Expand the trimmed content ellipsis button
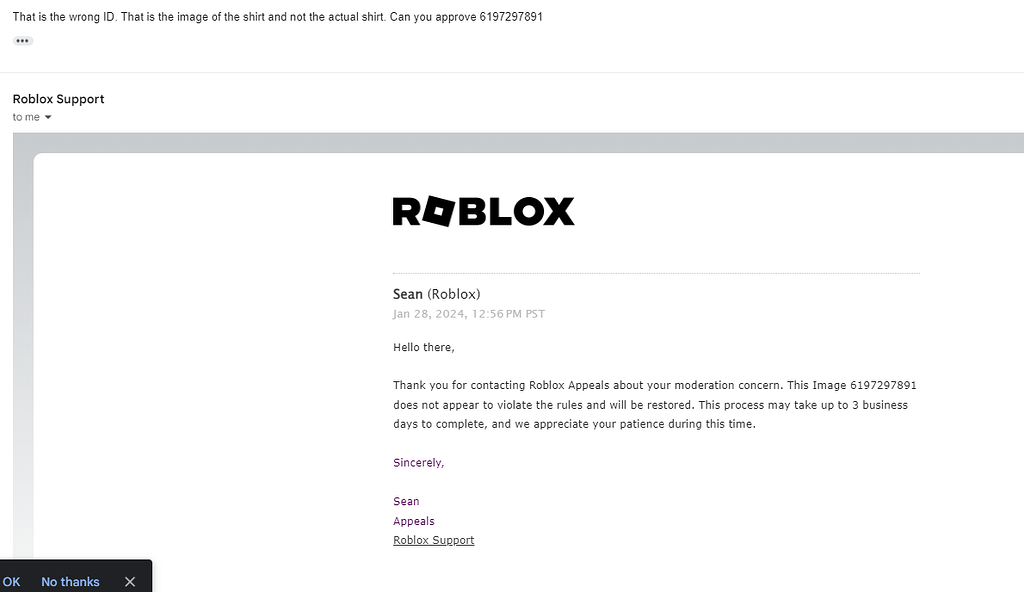Screen dimensions: 1024x592 [x=23, y=41]
